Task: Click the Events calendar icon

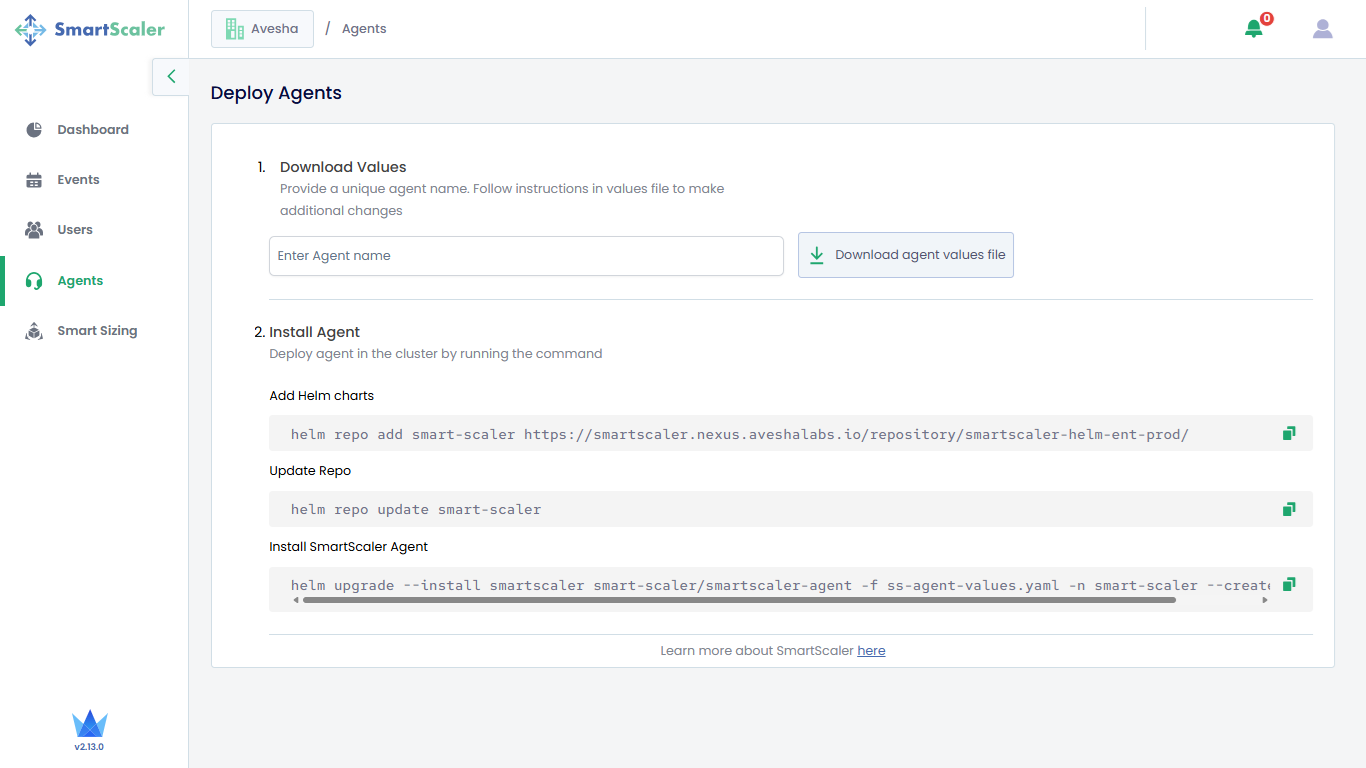Action: [34, 180]
